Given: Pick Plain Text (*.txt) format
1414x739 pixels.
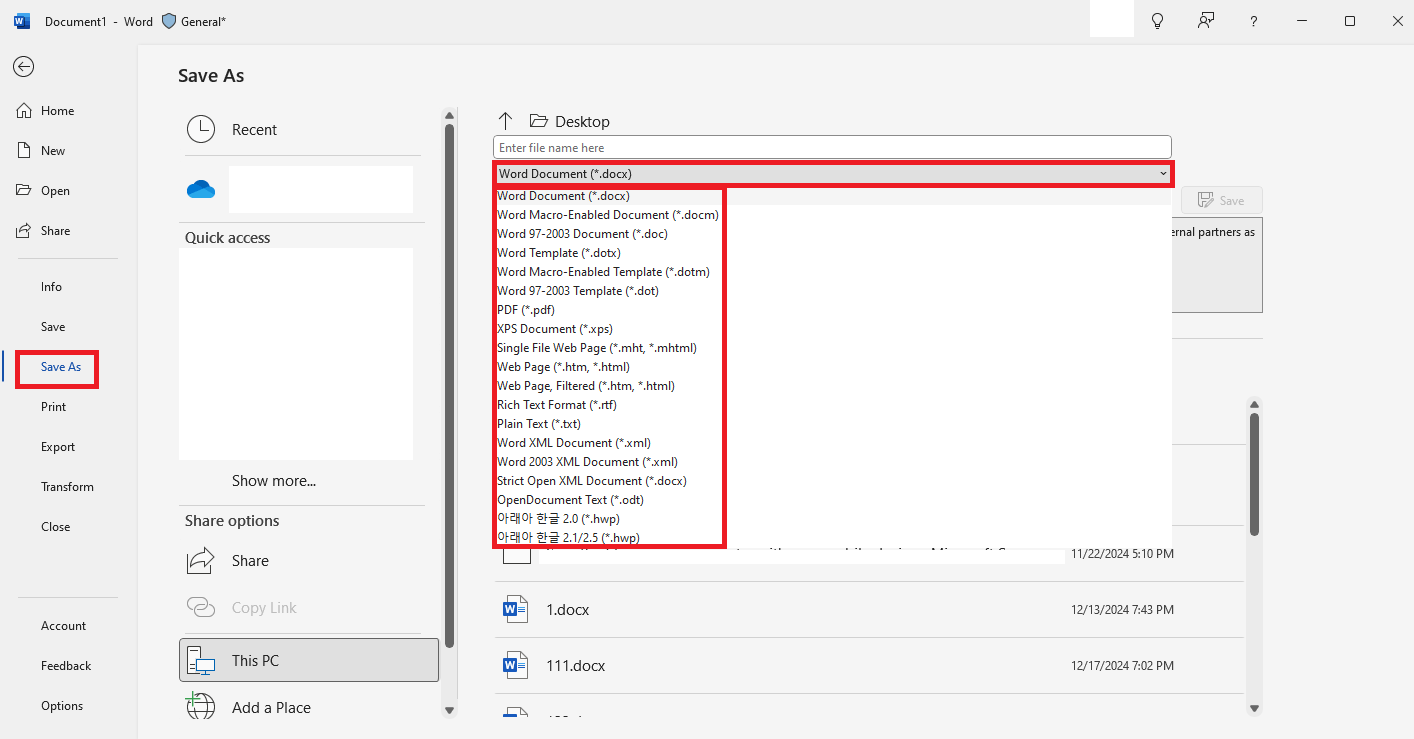Looking at the screenshot, I should [539, 424].
